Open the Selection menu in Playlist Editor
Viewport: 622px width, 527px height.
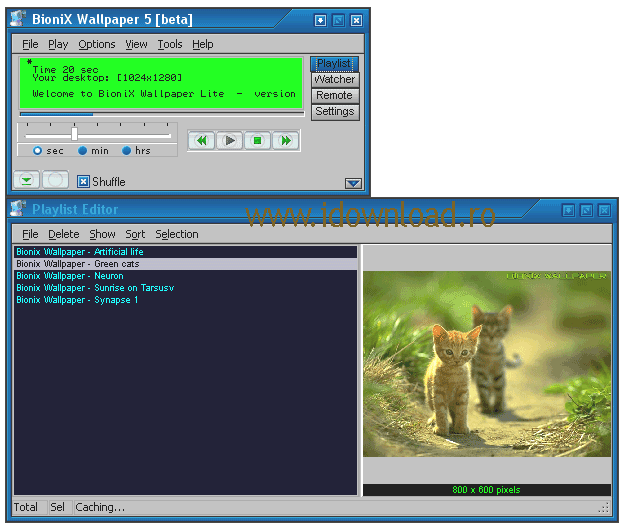pyautogui.click(x=177, y=234)
